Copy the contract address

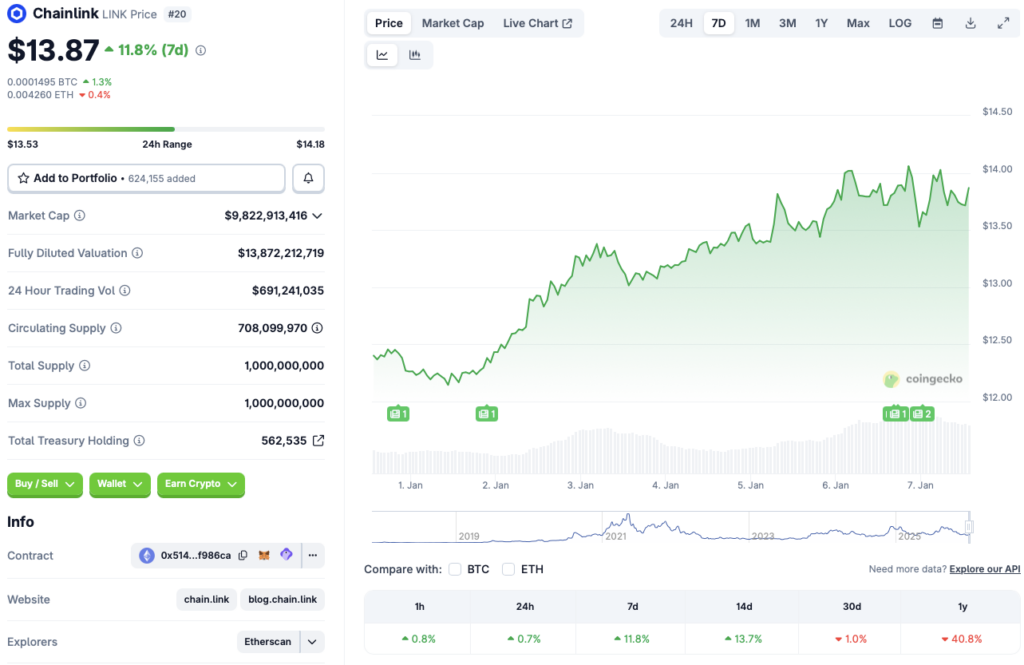(x=243, y=555)
